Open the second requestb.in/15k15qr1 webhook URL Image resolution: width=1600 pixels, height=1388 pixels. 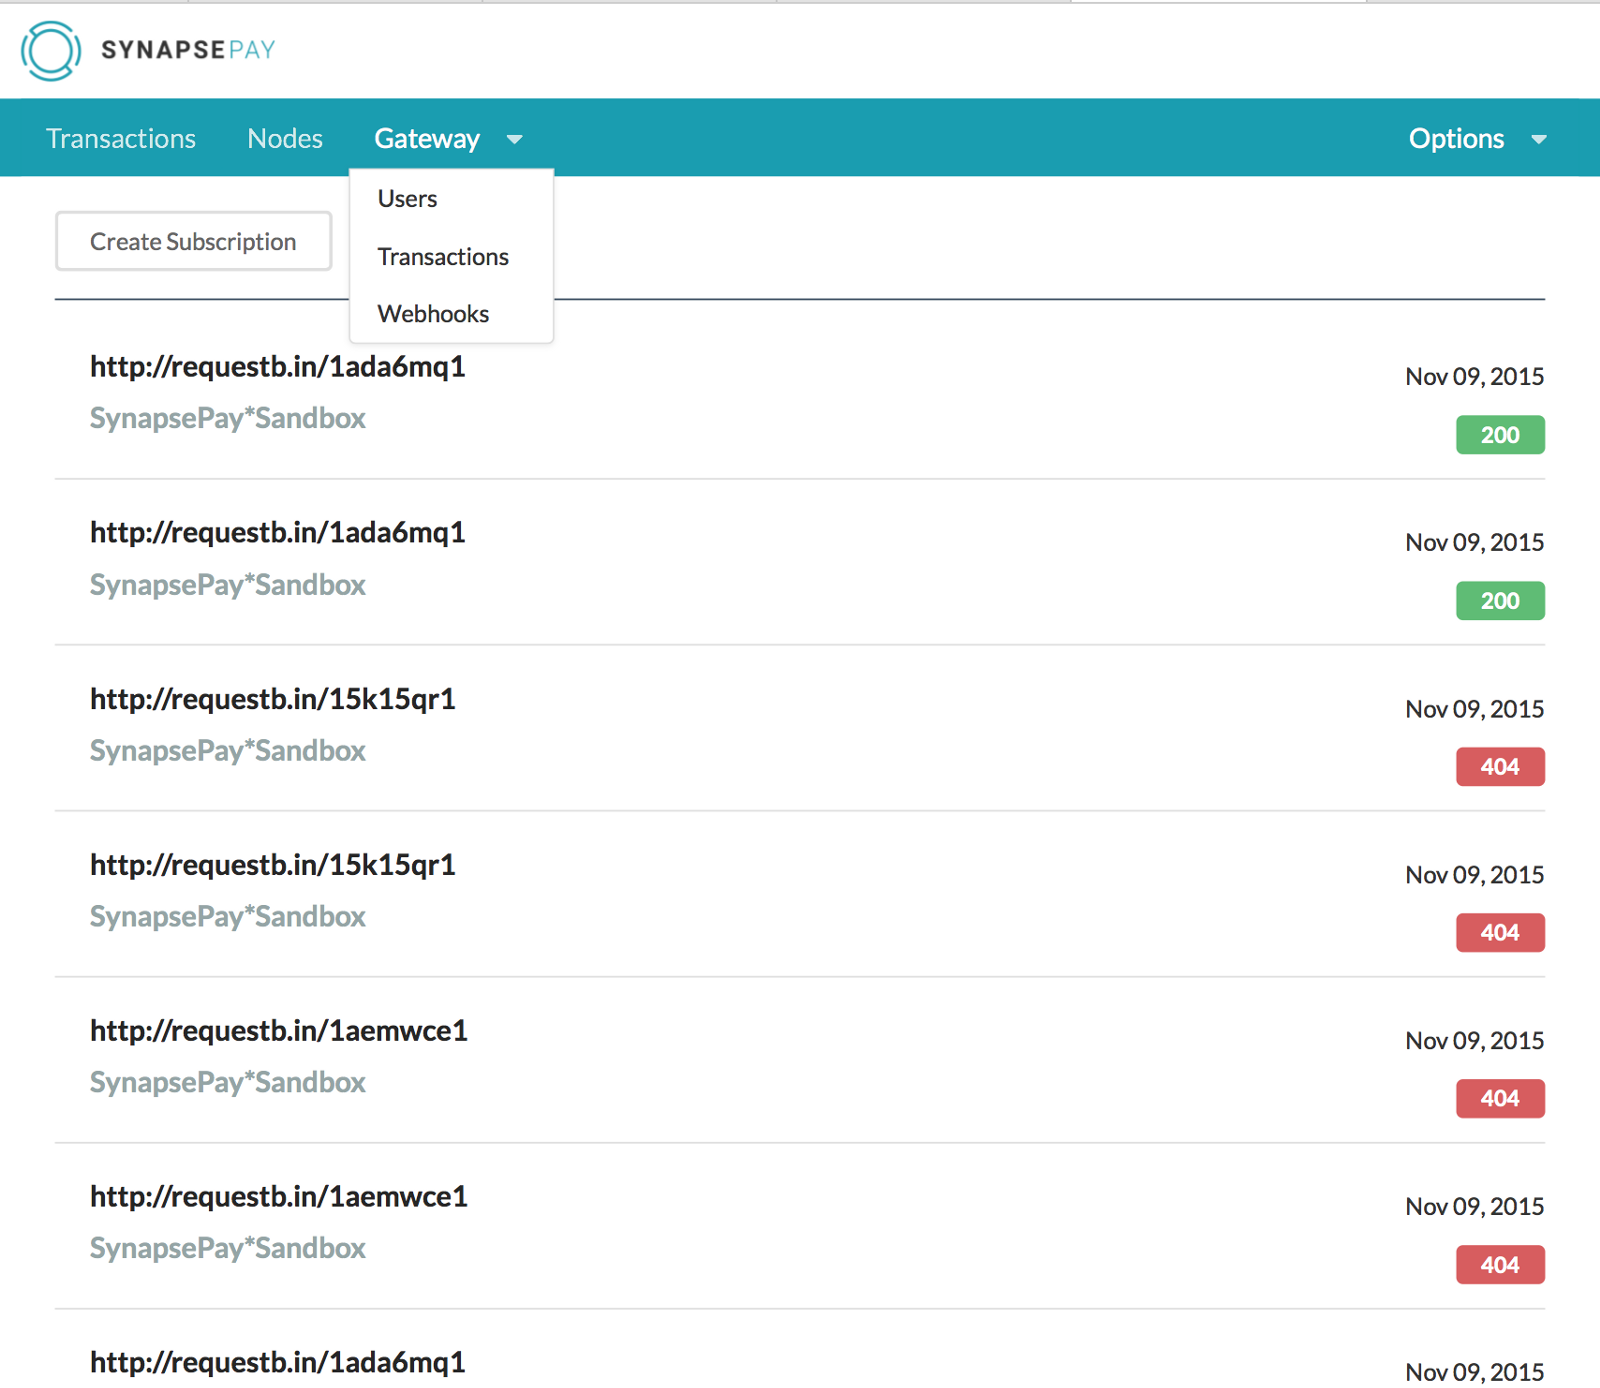[273, 865]
